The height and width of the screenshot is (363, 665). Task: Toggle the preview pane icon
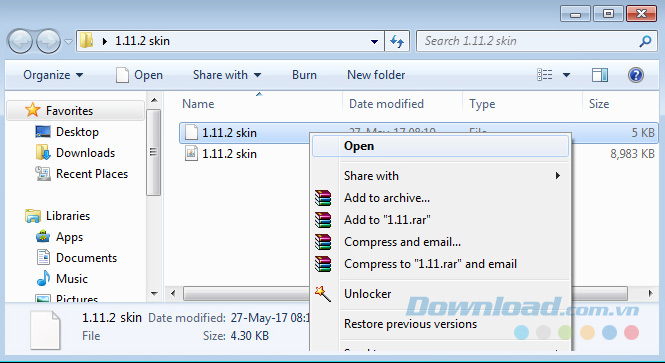click(600, 75)
